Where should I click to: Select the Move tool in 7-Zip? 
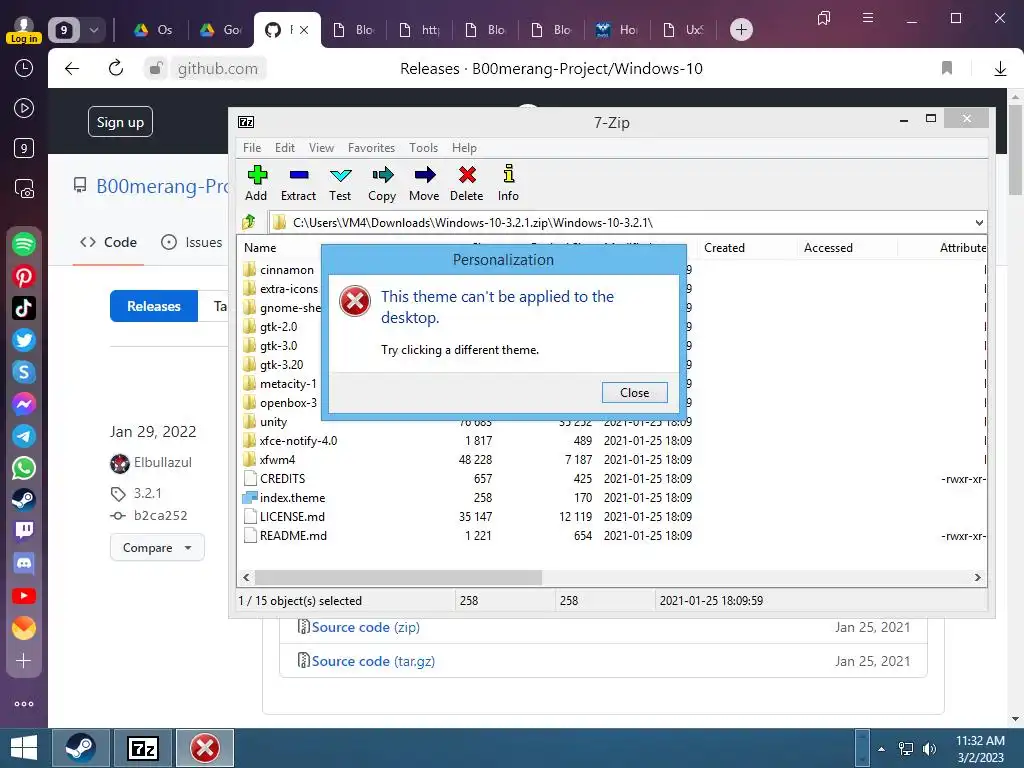424,183
